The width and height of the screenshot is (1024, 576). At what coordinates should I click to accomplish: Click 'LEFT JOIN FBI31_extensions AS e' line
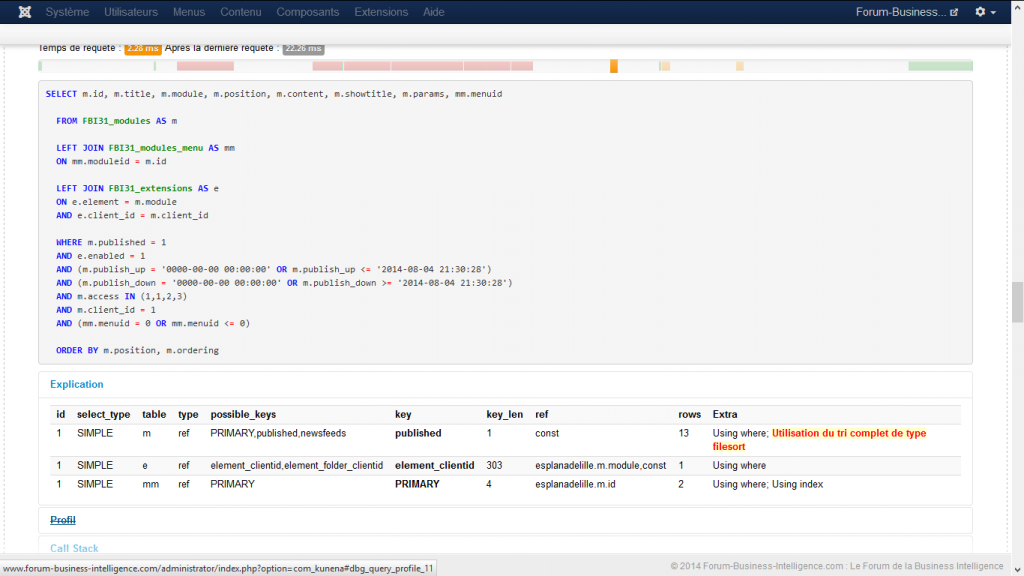[137, 188]
